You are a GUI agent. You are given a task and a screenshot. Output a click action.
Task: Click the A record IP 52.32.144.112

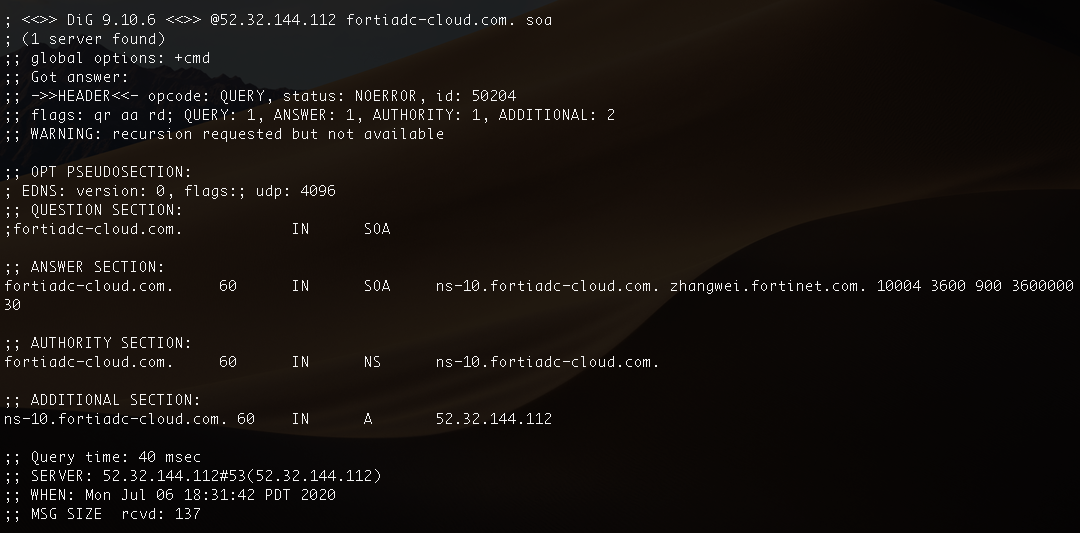click(x=493, y=419)
